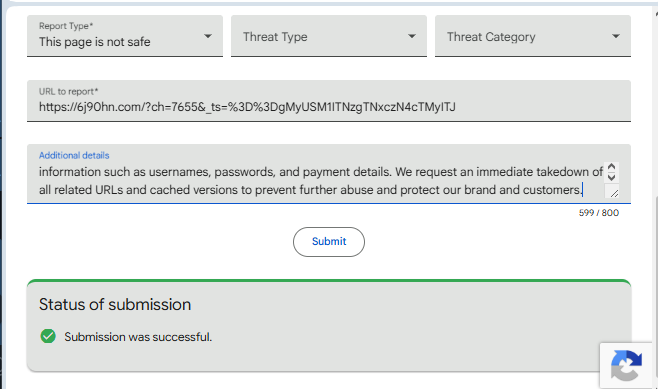The image size is (658, 389).
Task: Open the Threat Type dropdown
Action: 329,36
